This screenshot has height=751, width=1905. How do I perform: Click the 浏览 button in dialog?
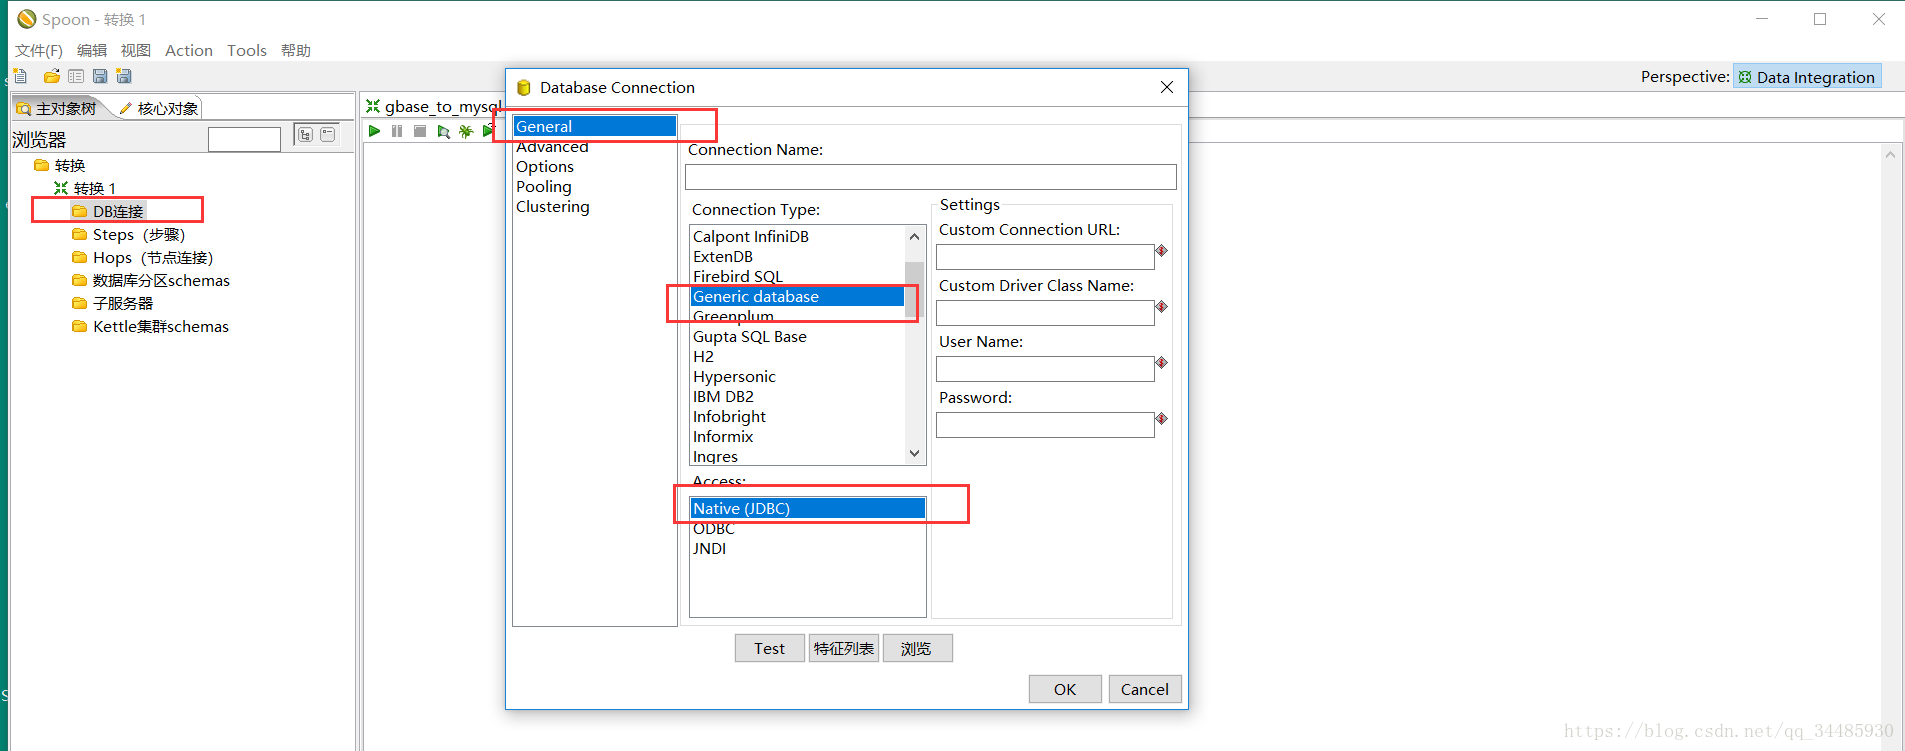tap(917, 648)
